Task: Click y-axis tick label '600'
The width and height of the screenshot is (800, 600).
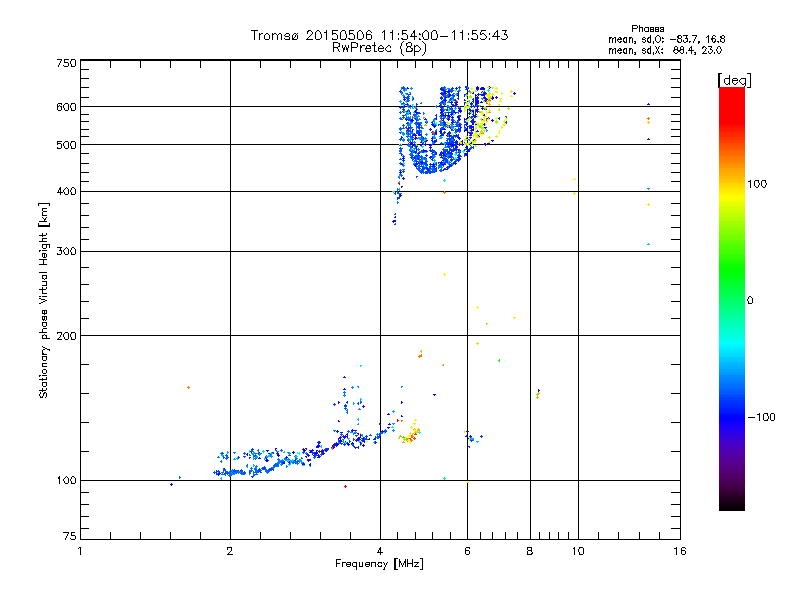Action: pyautogui.click(x=66, y=107)
